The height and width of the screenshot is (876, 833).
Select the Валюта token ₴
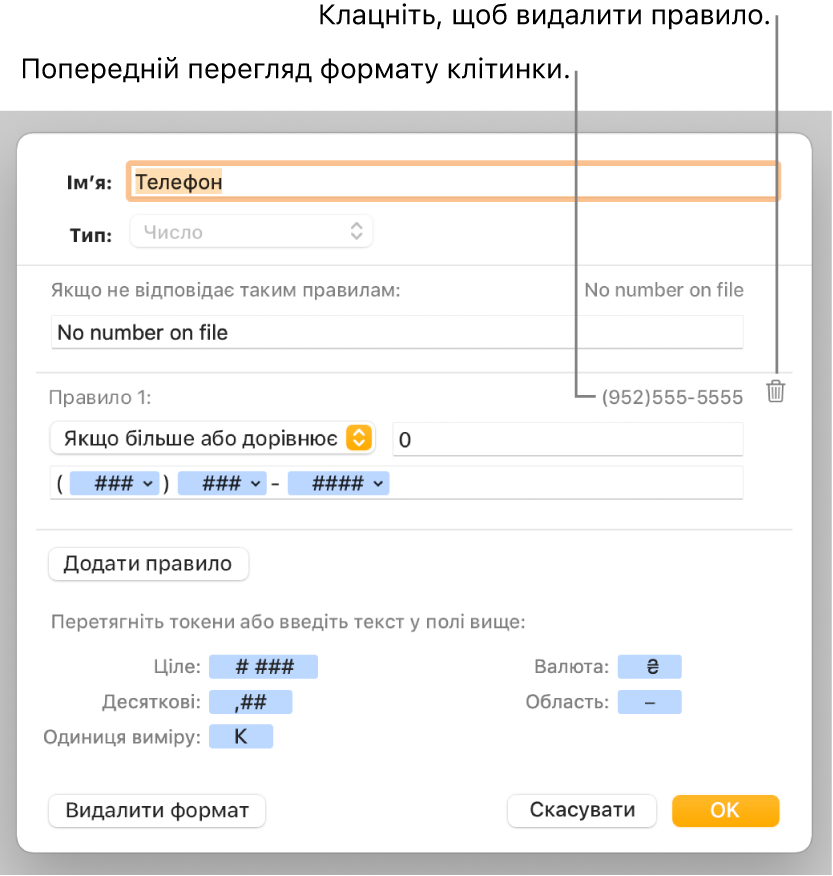pos(649,666)
